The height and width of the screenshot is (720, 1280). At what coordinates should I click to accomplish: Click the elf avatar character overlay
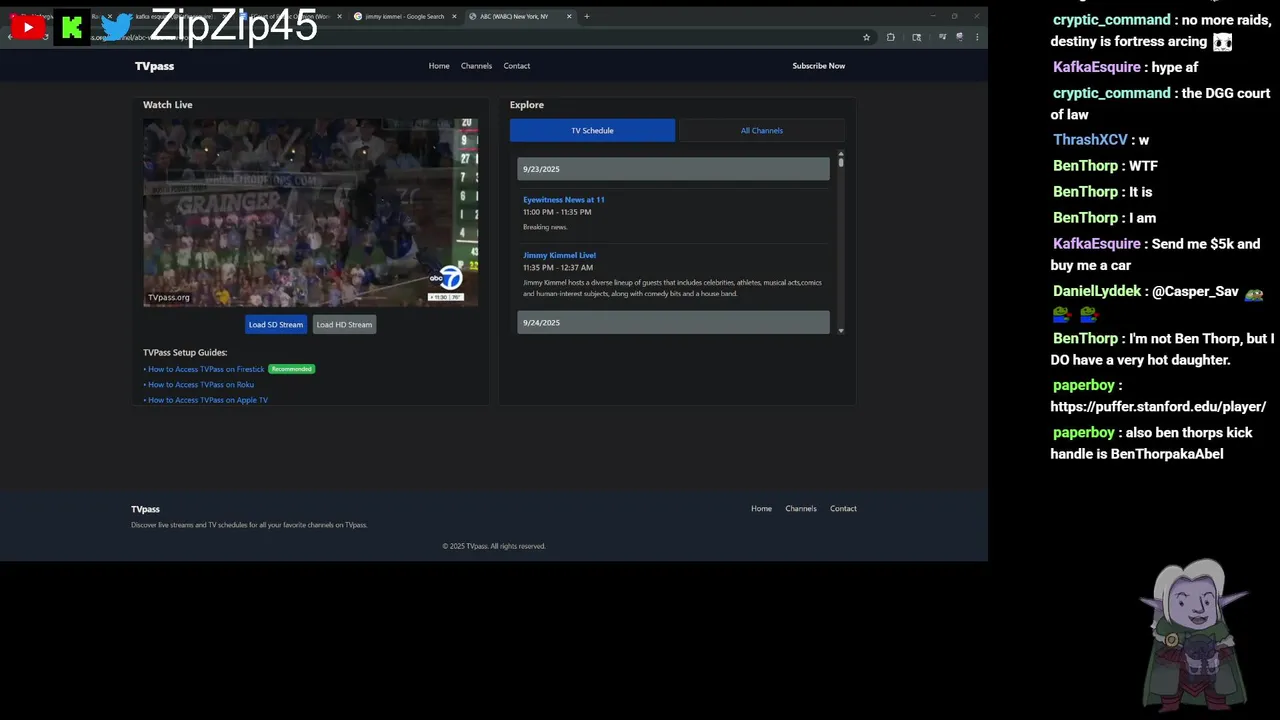tap(1196, 634)
